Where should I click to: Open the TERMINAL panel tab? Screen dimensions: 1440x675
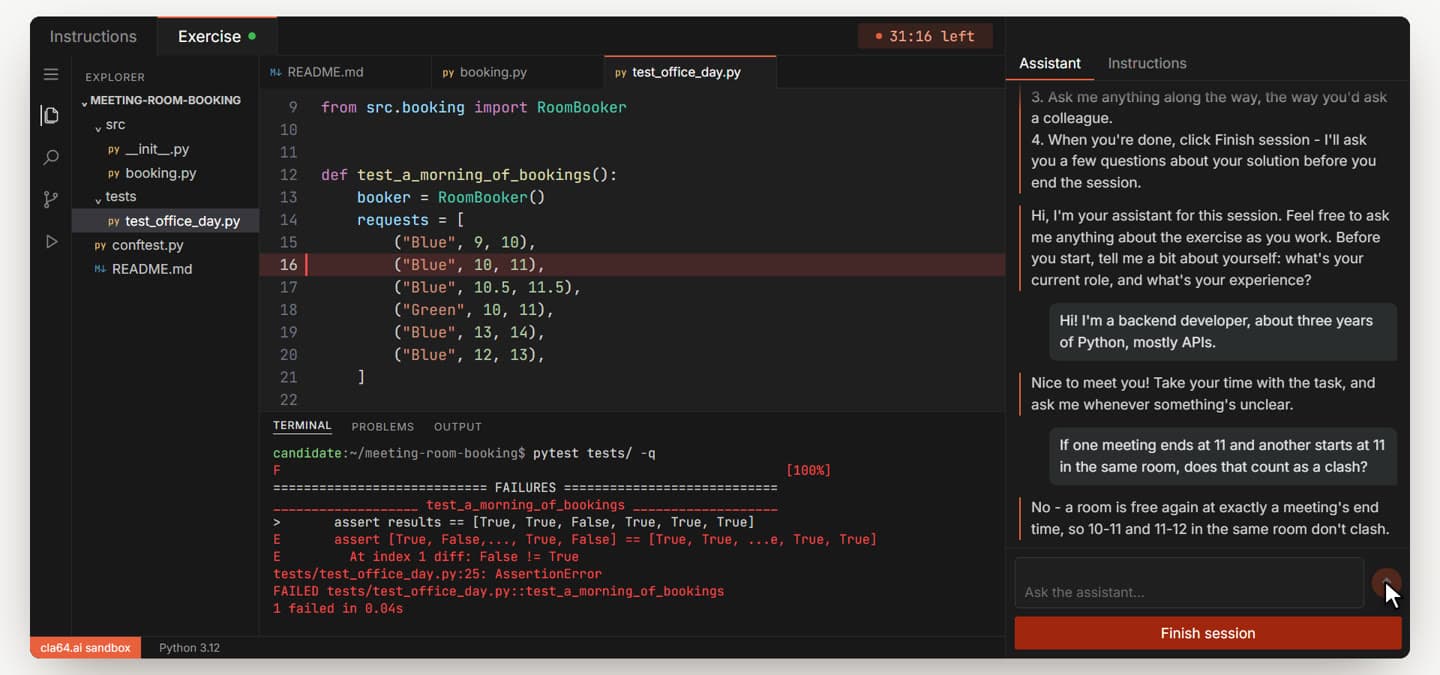[x=302, y=426]
